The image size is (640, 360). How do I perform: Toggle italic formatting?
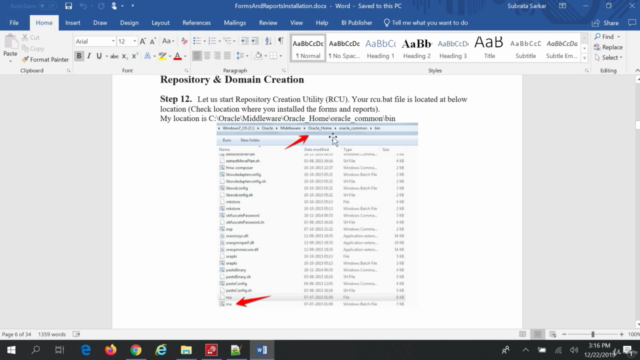click(x=89, y=56)
